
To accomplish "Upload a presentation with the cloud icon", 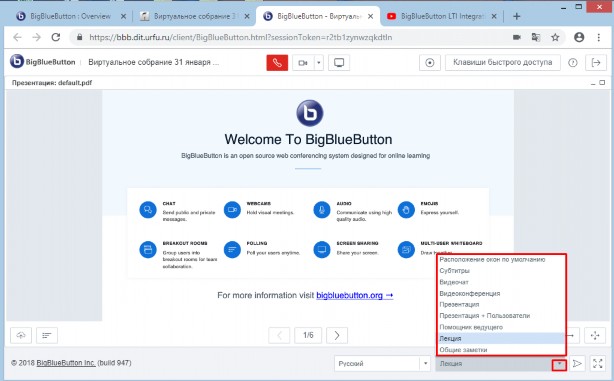I will 21,335.
